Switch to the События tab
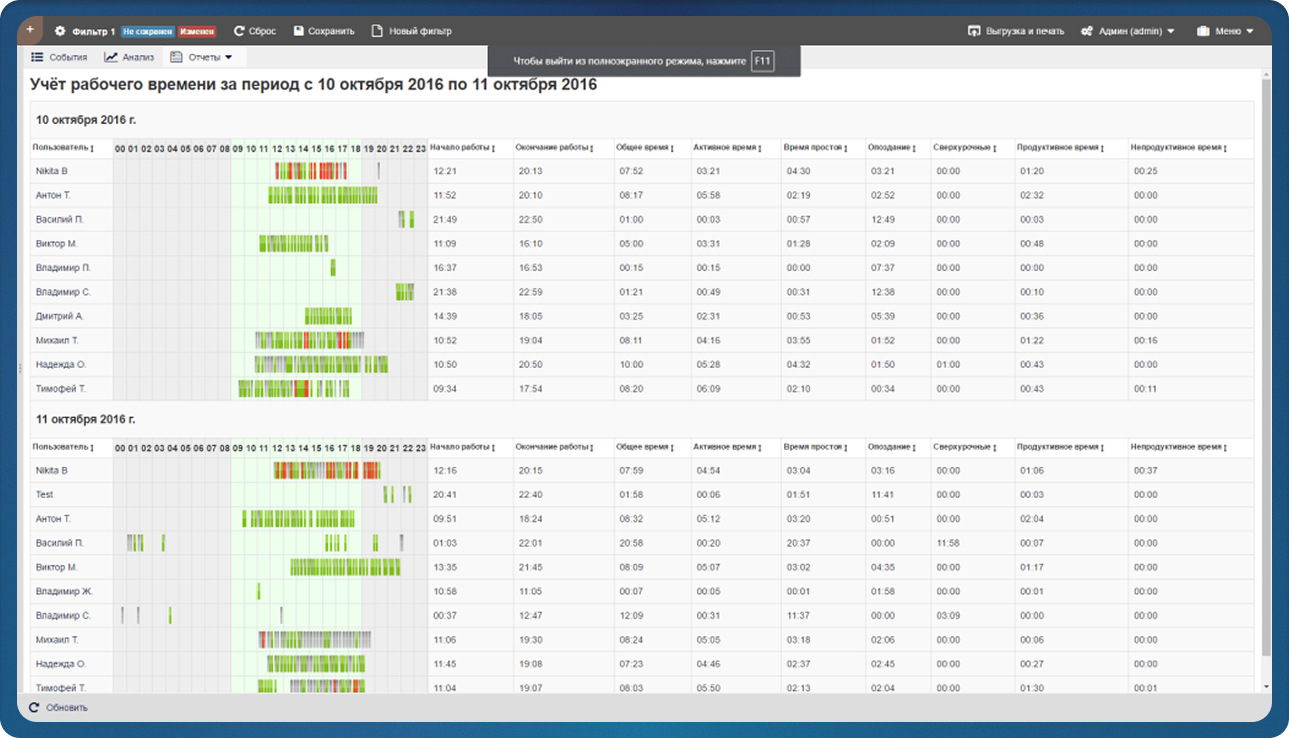The height and width of the screenshot is (738, 1289). pyautogui.click(x=59, y=58)
